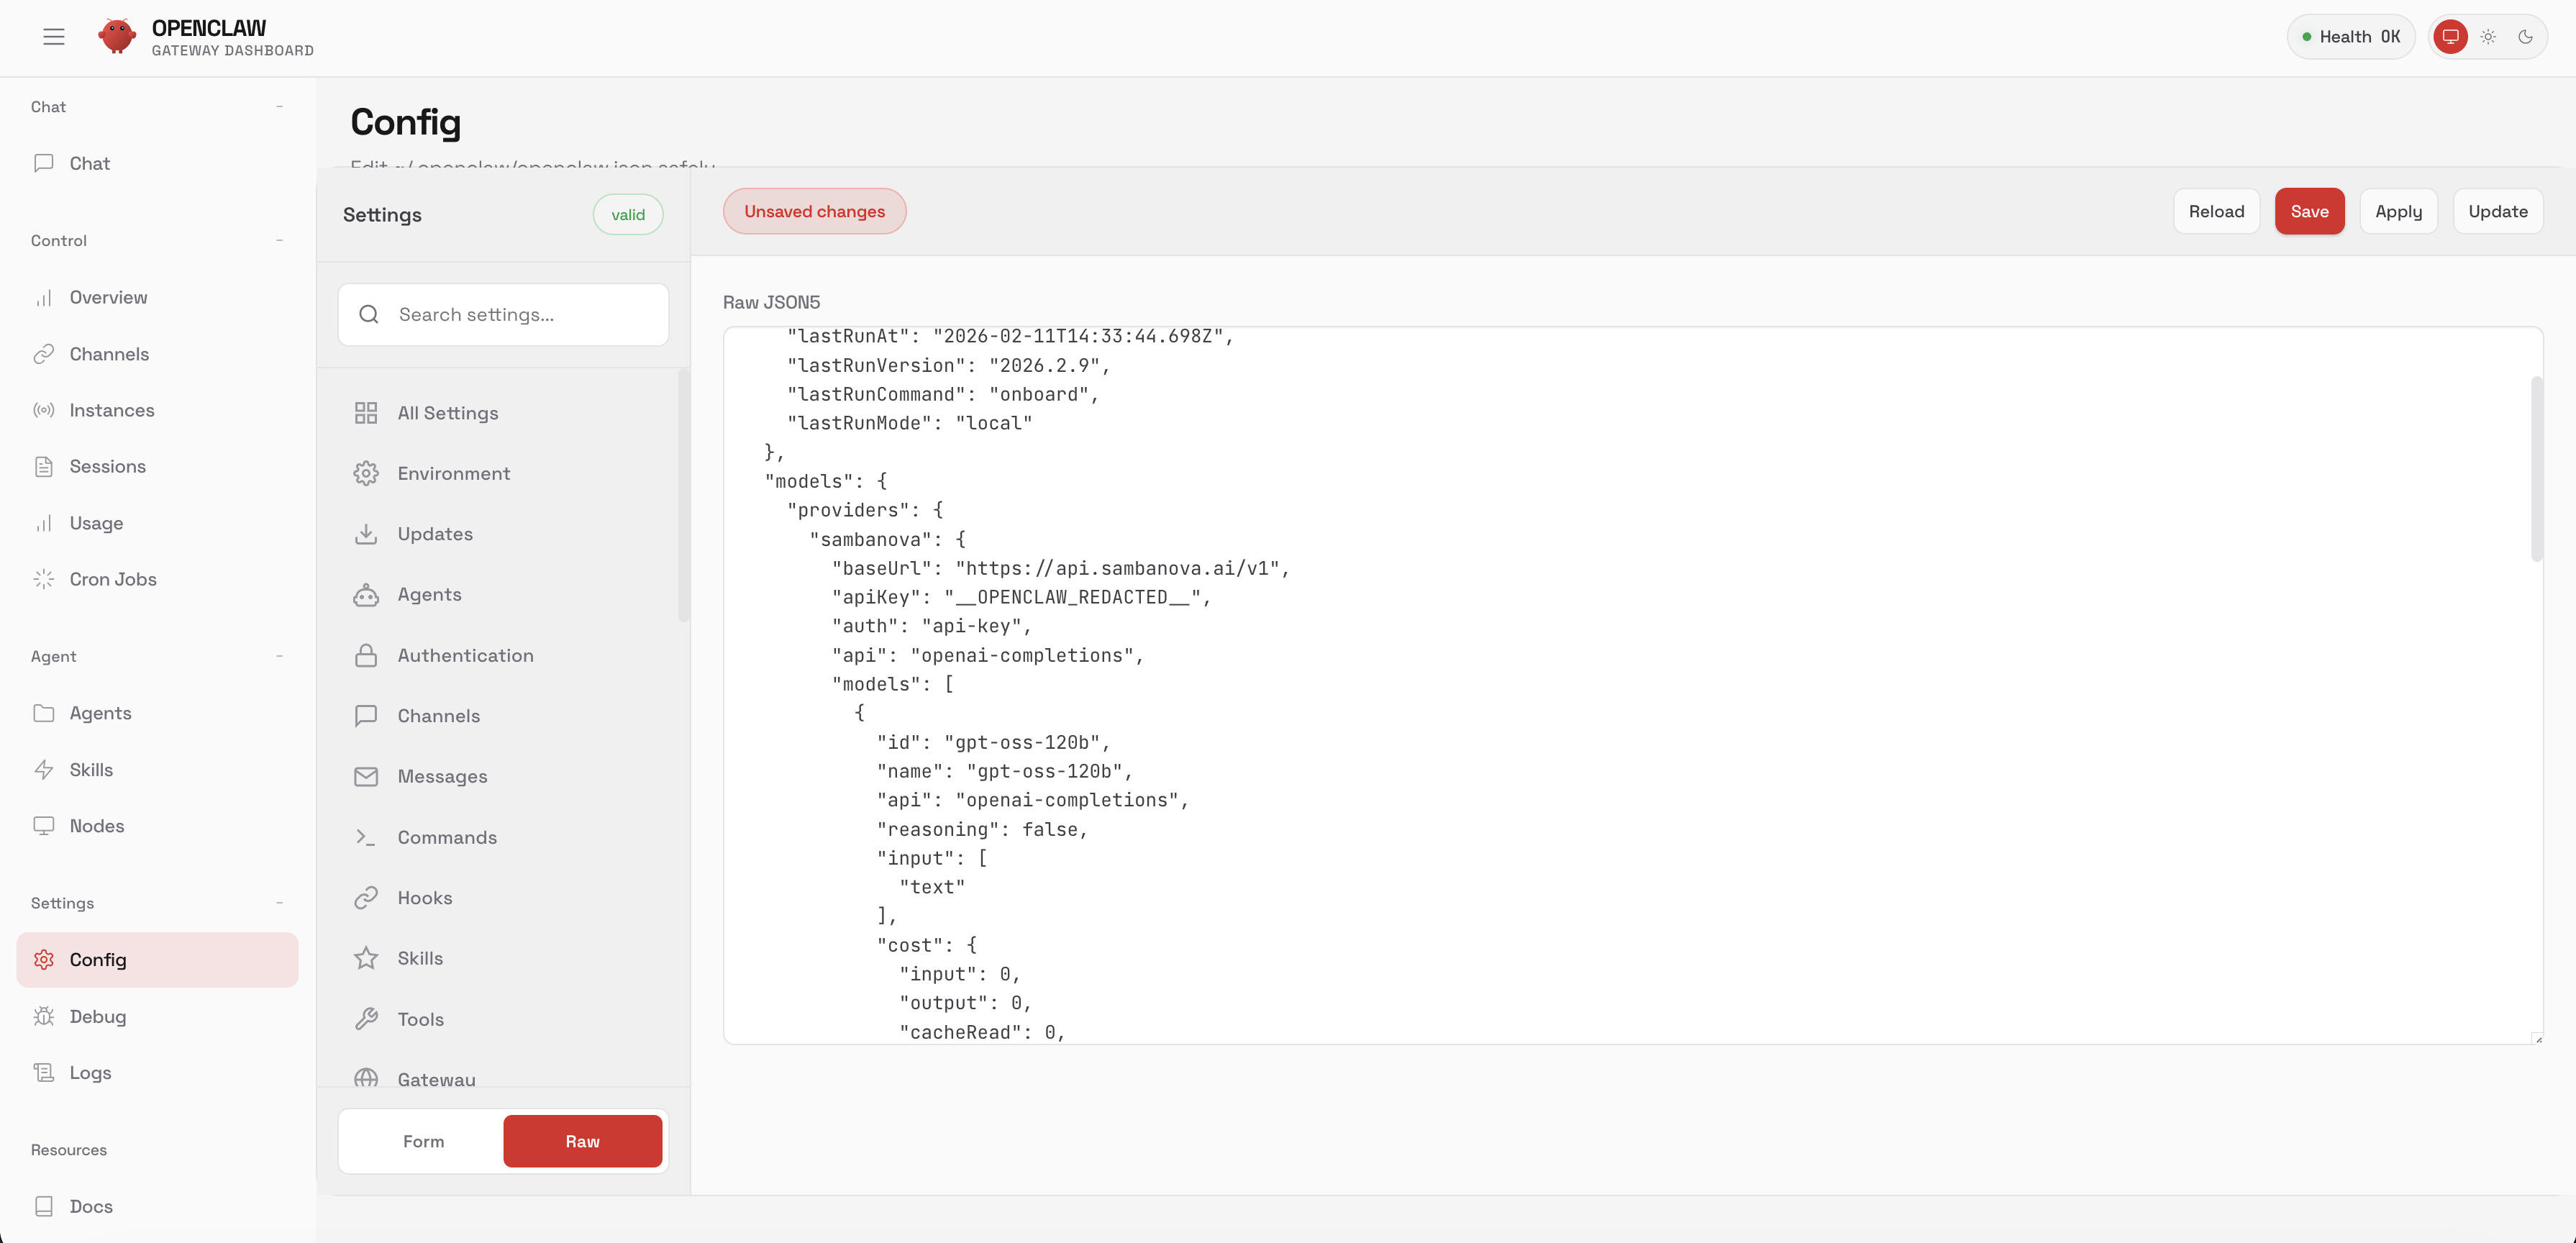Click the "auth": "api-key" line
Image resolution: width=2576 pixels, height=1243 pixels.
(931, 626)
